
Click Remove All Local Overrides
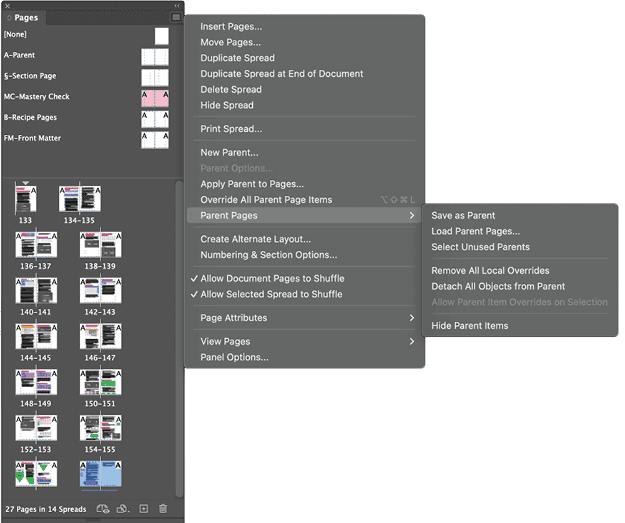(x=490, y=271)
